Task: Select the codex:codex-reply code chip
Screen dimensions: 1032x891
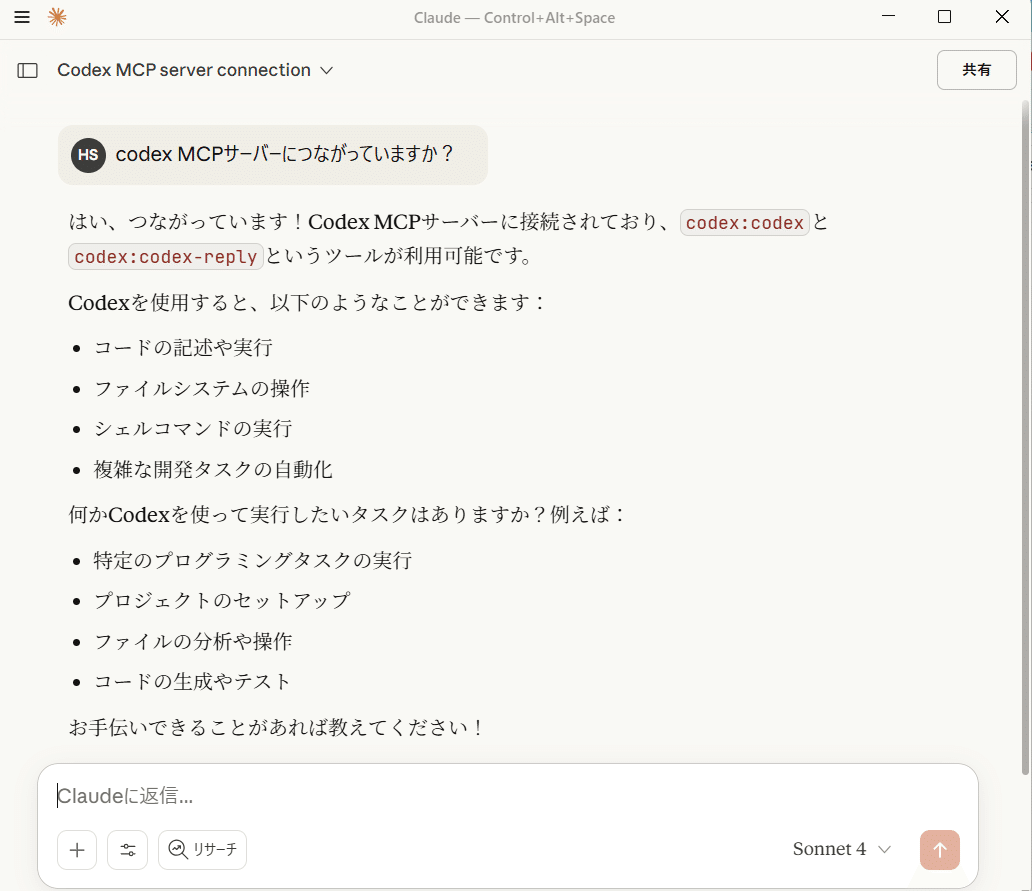Action: (165, 257)
